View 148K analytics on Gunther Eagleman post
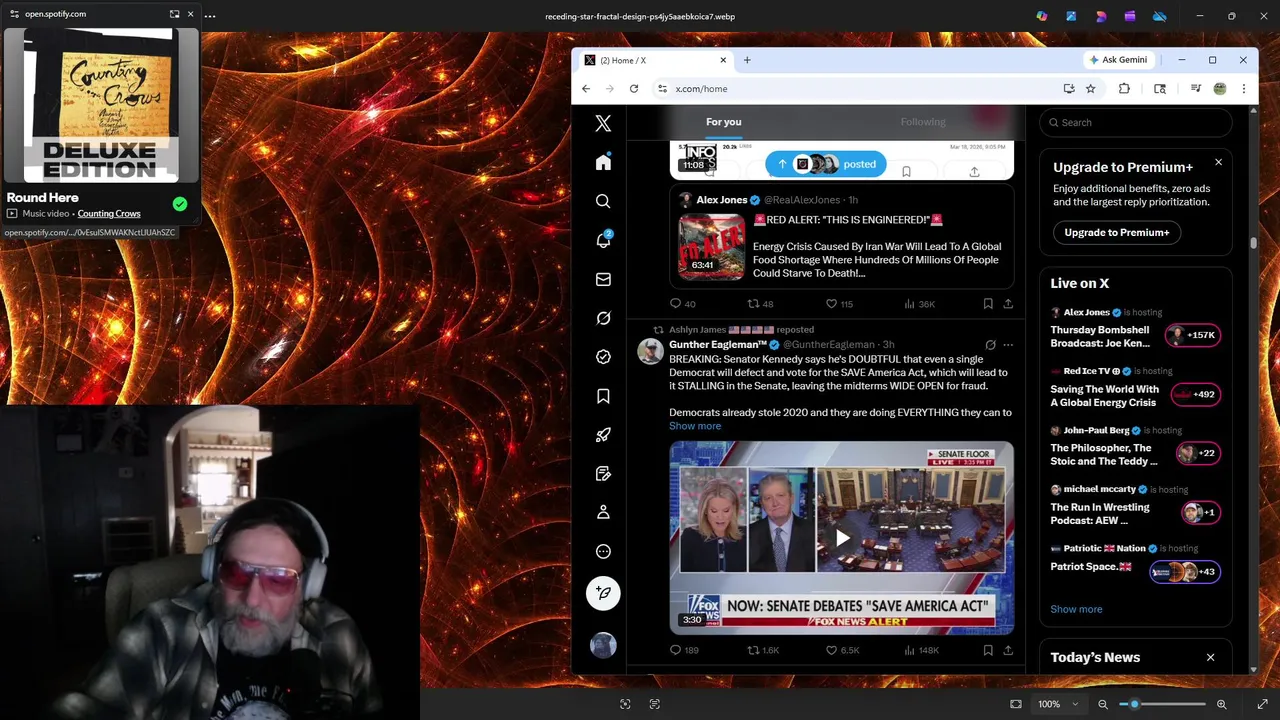Screen dimensions: 1280x720 coord(921,650)
